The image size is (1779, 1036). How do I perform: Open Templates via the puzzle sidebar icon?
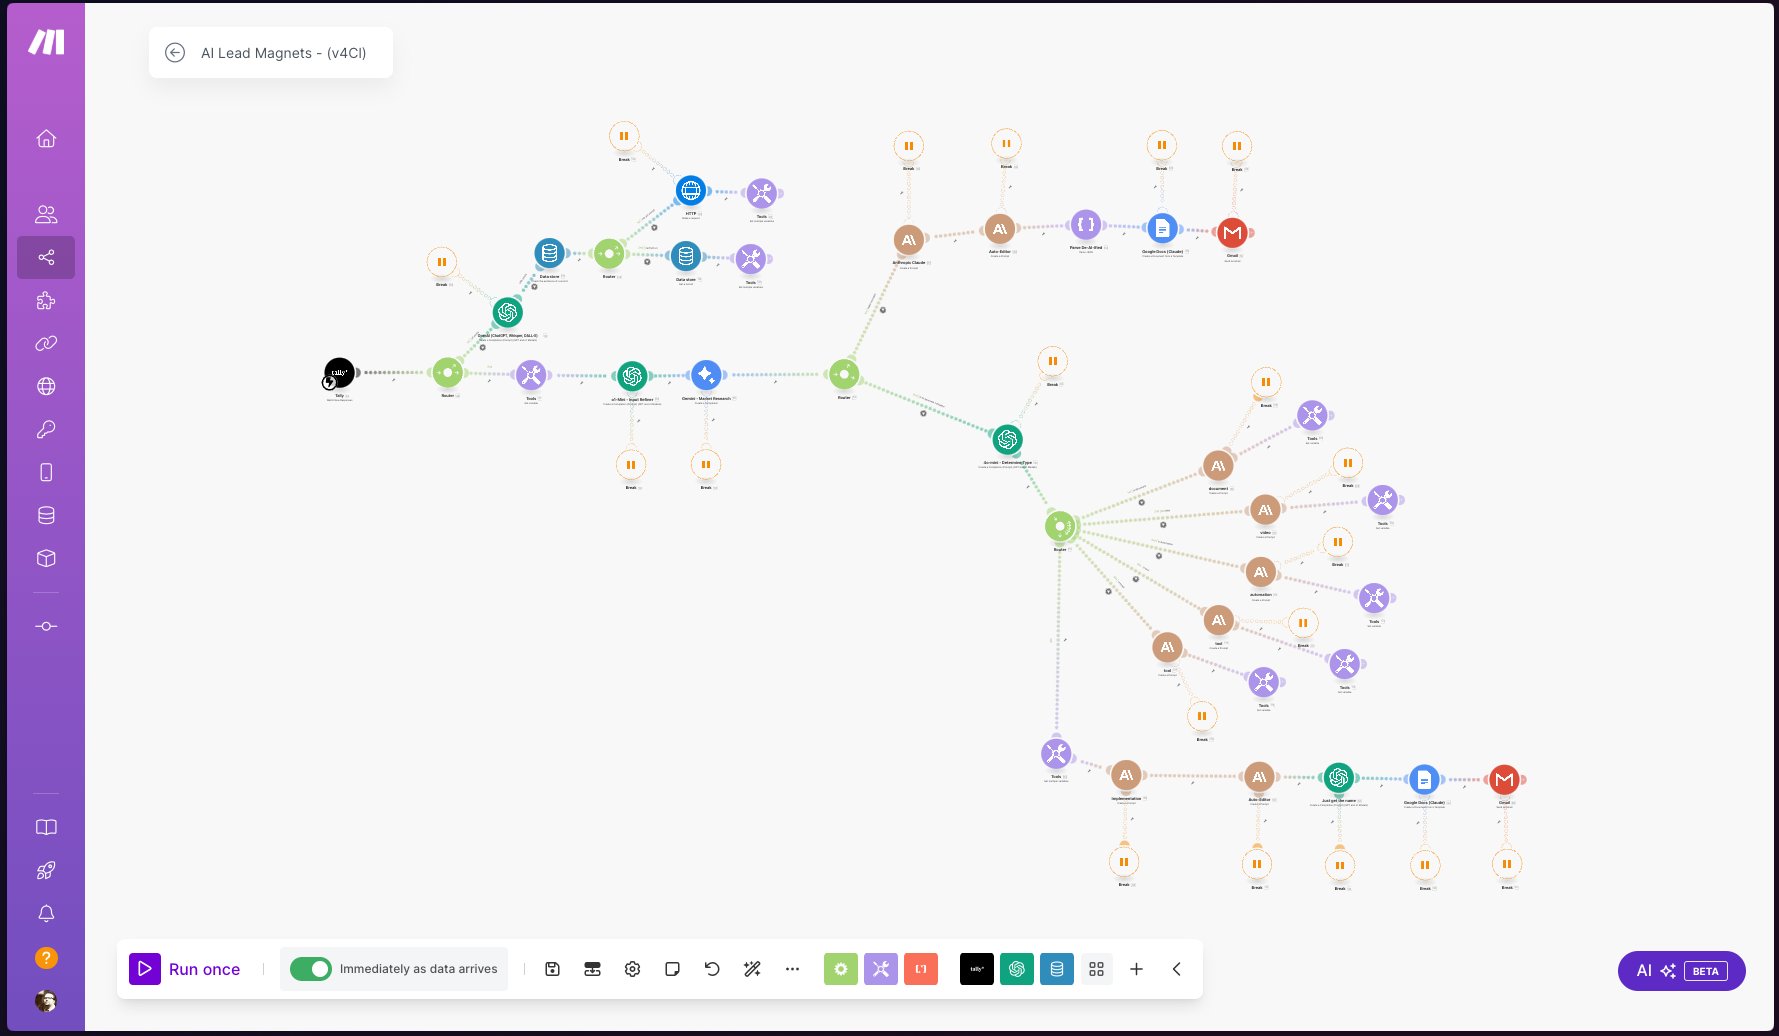[x=46, y=300]
